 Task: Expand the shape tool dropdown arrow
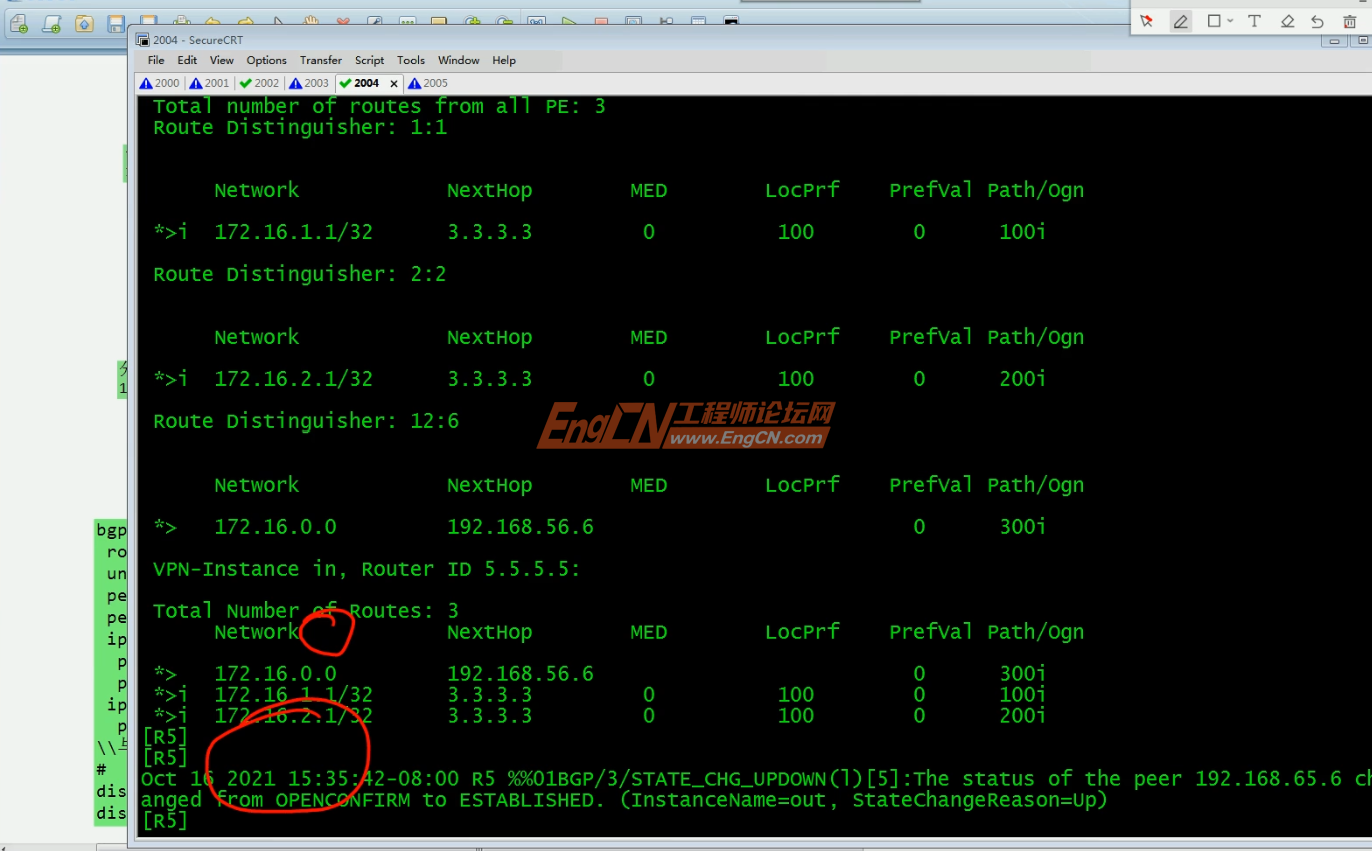1230,21
